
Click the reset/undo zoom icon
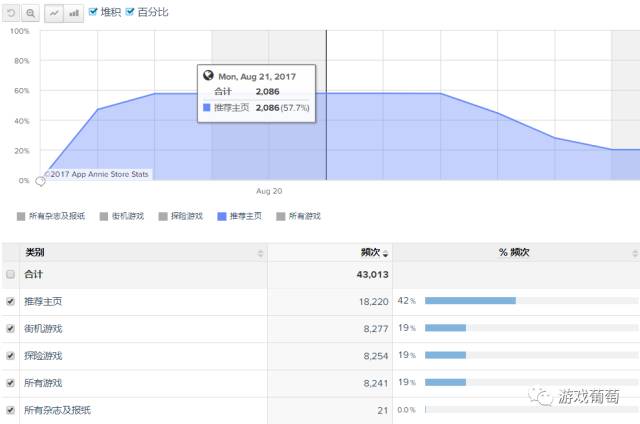coord(11,13)
